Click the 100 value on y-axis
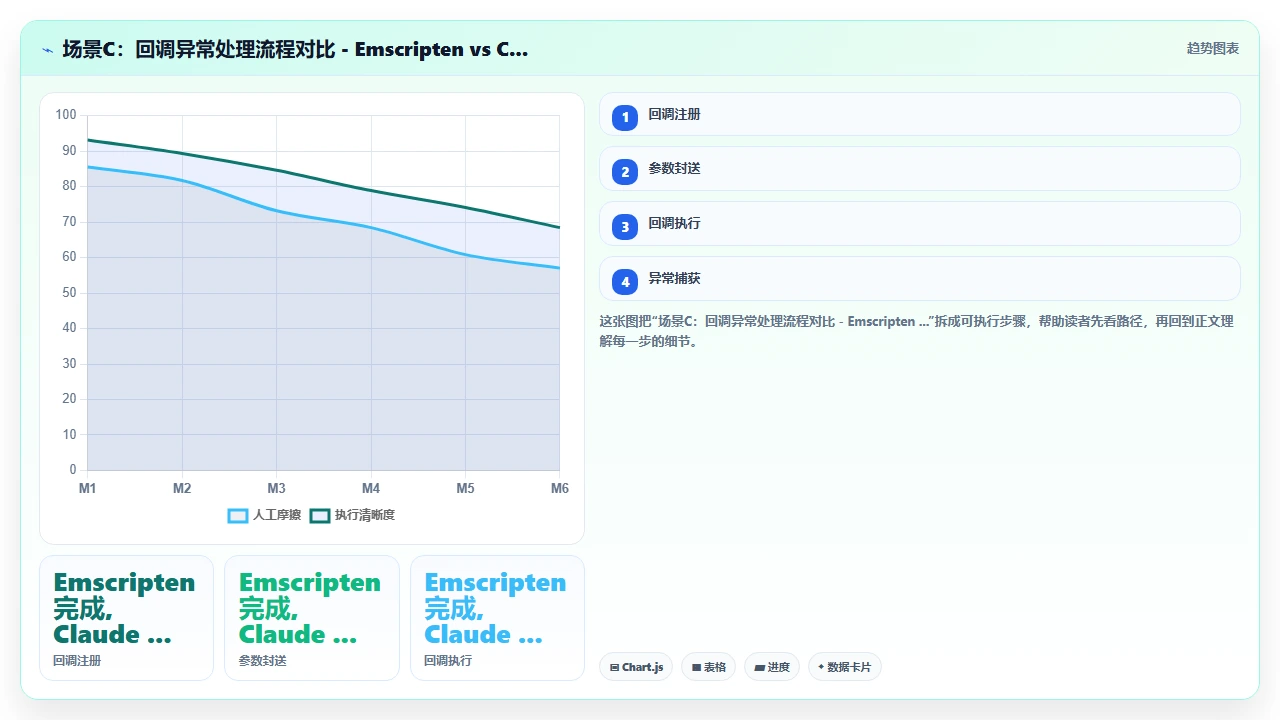This screenshot has width=1280, height=720. coord(66,115)
